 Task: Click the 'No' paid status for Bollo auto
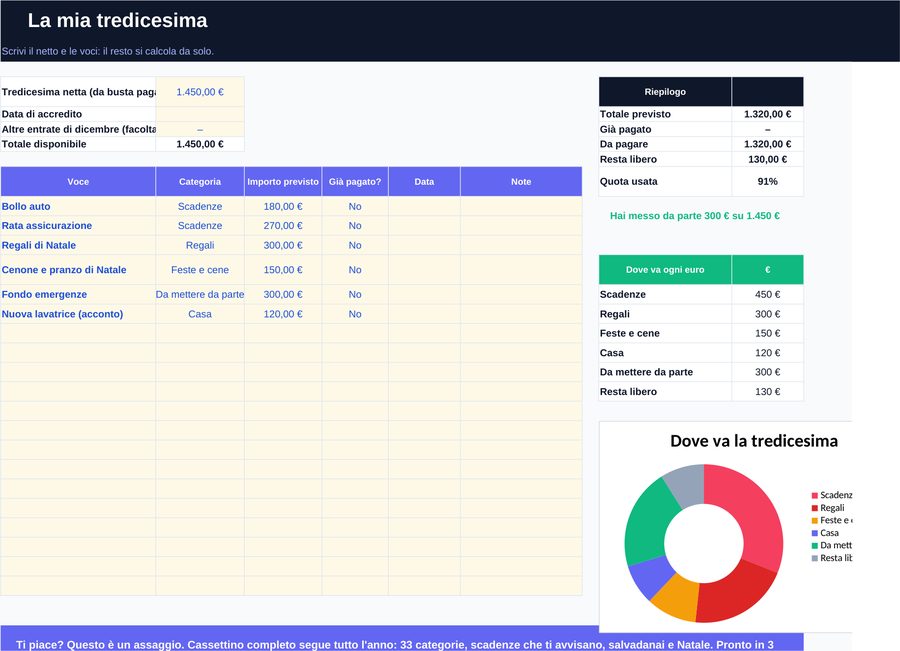point(355,206)
